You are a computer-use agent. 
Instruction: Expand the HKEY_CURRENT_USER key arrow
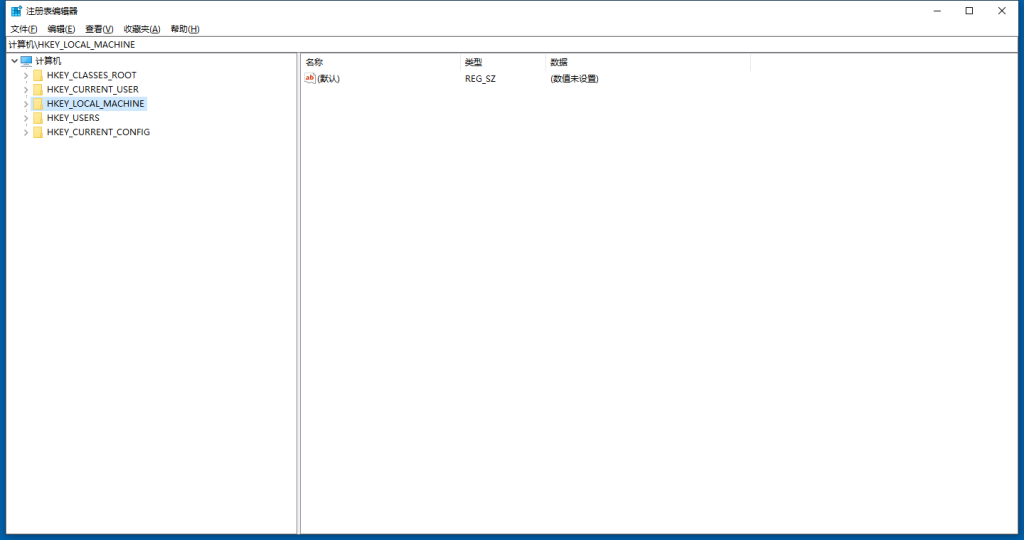click(26, 90)
